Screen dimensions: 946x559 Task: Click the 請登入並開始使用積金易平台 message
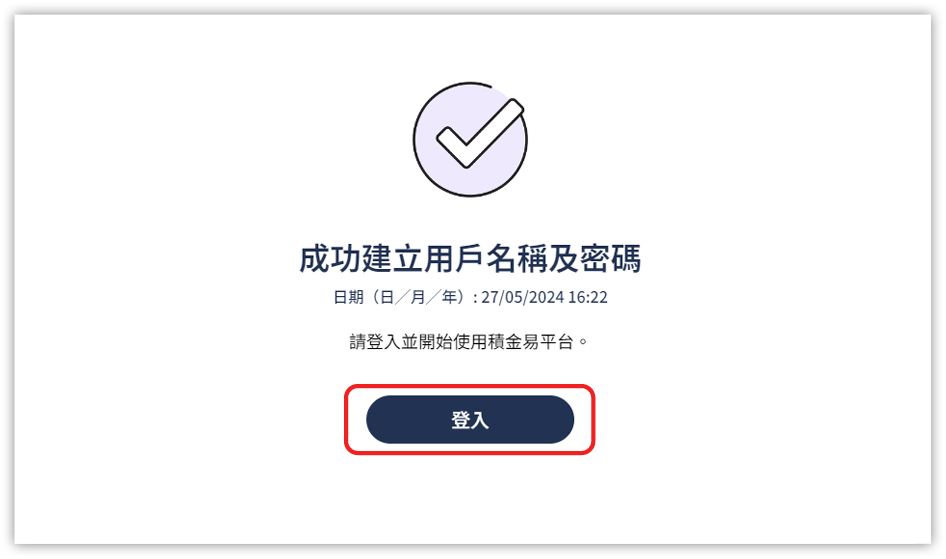point(469,342)
